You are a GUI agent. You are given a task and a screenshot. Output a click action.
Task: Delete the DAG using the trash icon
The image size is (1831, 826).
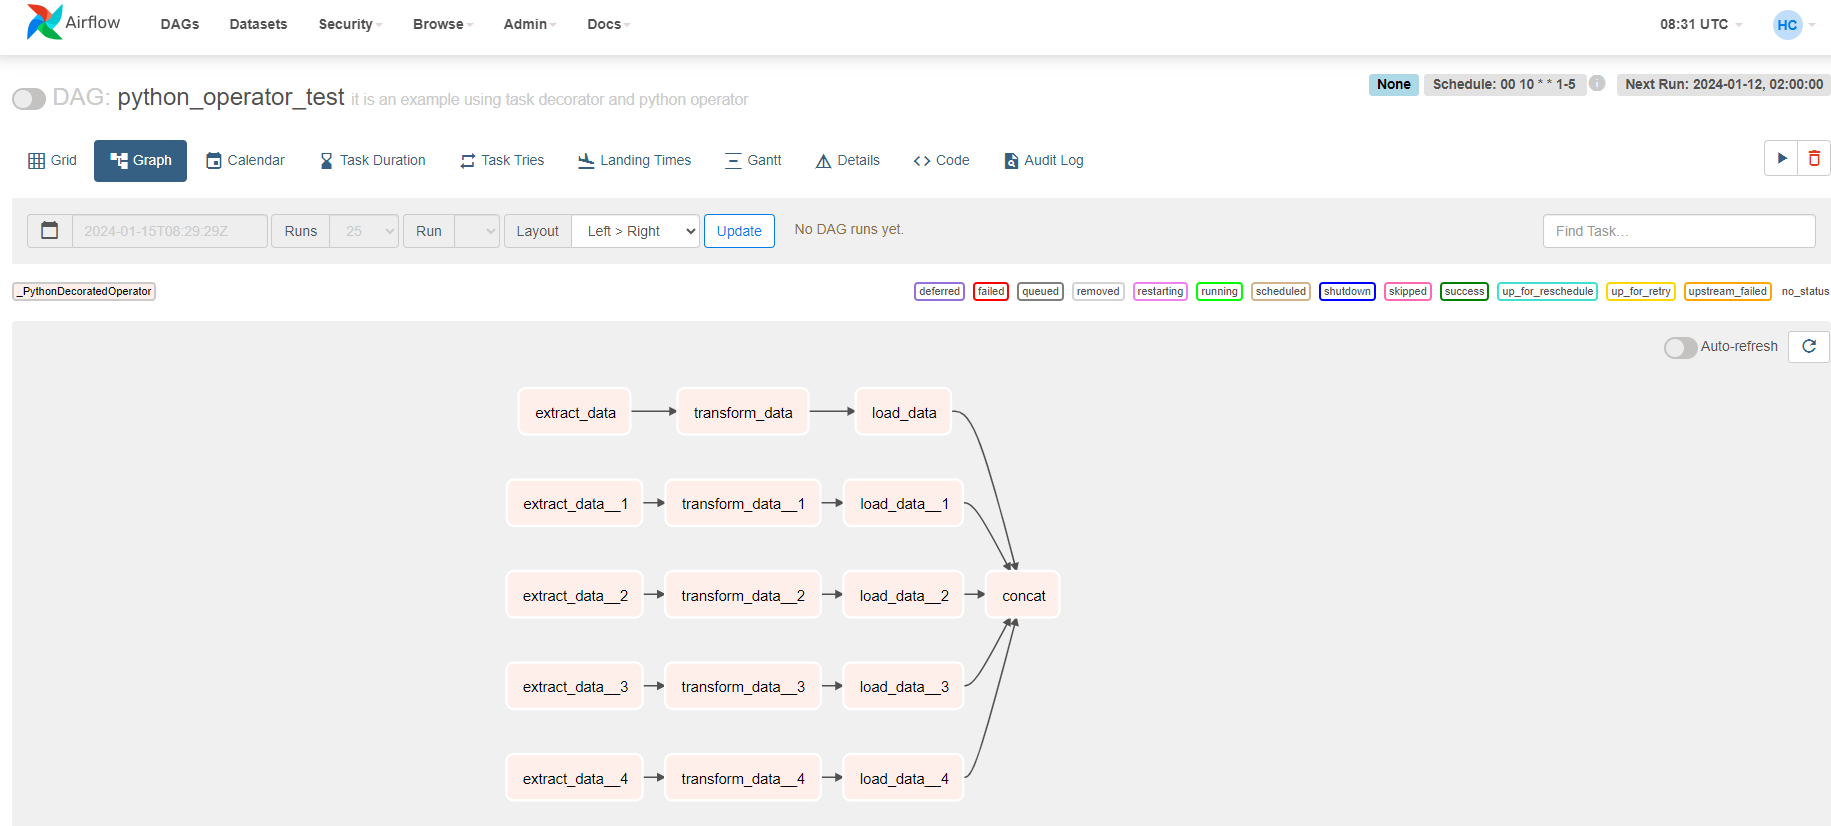click(1814, 158)
